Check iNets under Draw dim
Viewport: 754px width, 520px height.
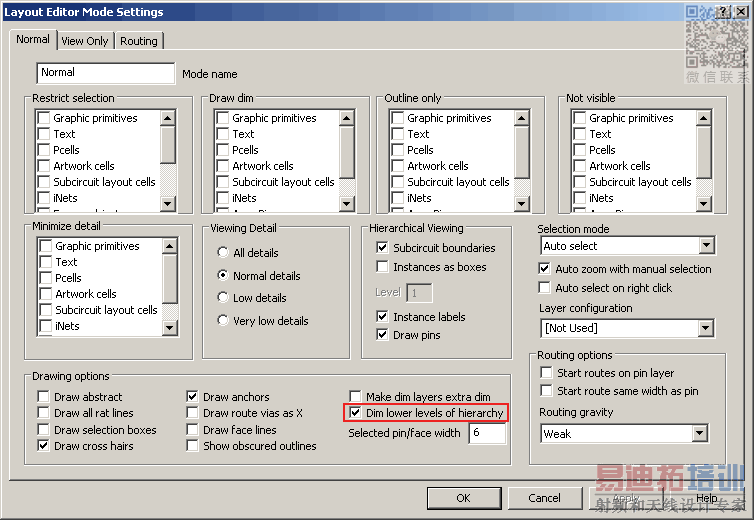coord(223,198)
